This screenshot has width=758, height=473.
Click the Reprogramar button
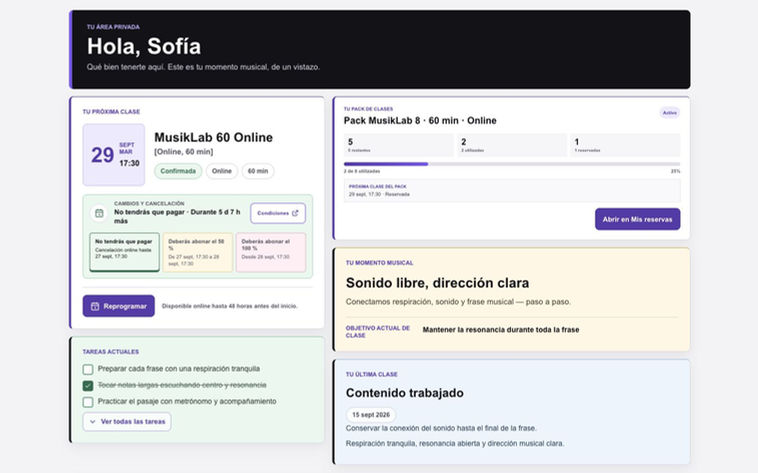(x=118, y=306)
